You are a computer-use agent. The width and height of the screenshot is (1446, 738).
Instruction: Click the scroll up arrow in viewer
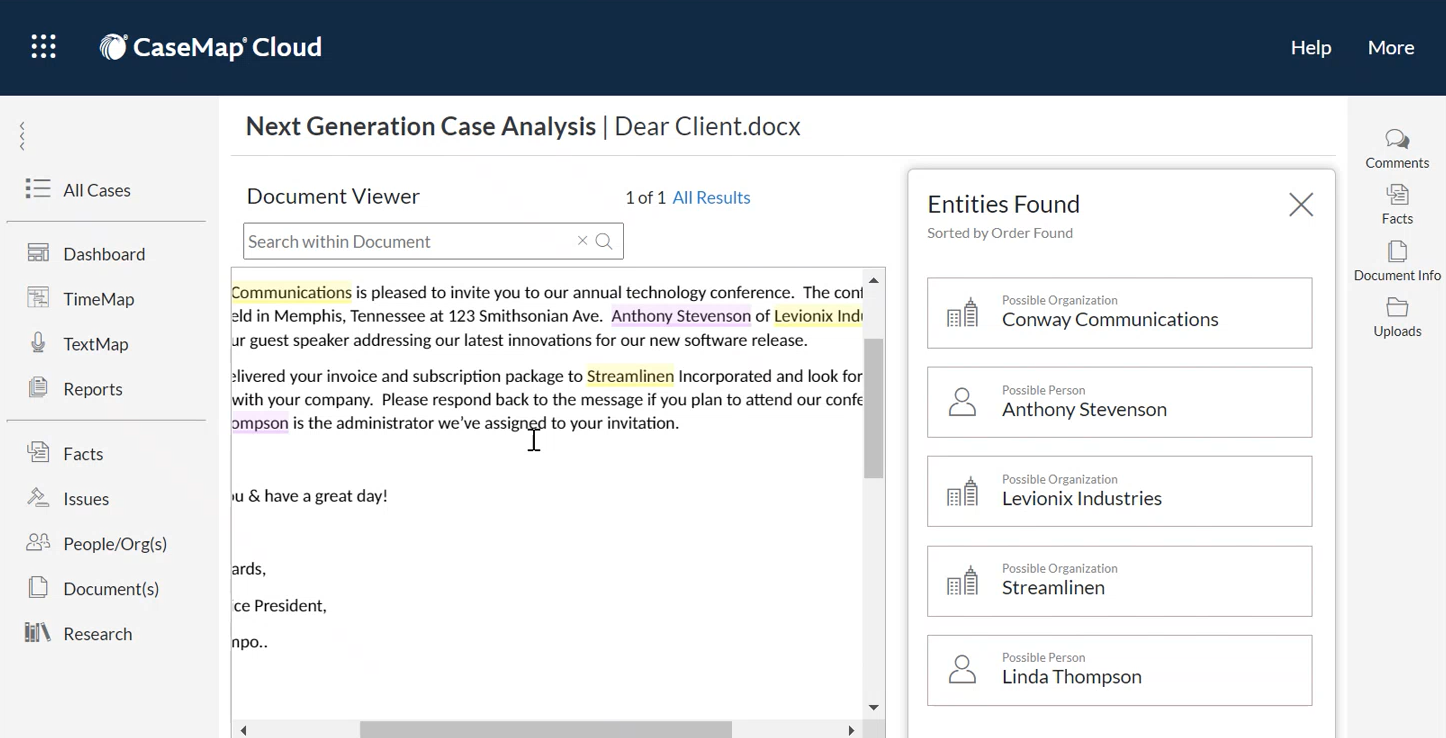pyautogui.click(x=874, y=281)
